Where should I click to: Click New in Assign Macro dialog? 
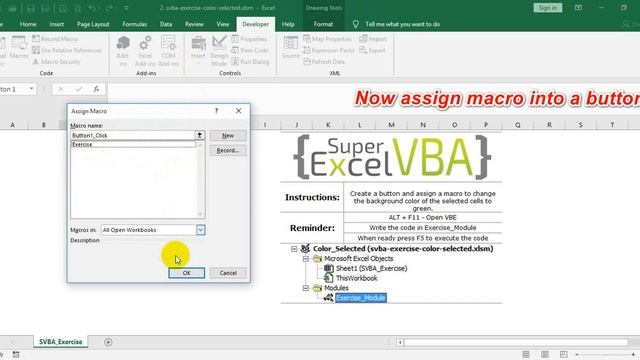click(x=228, y=136)
